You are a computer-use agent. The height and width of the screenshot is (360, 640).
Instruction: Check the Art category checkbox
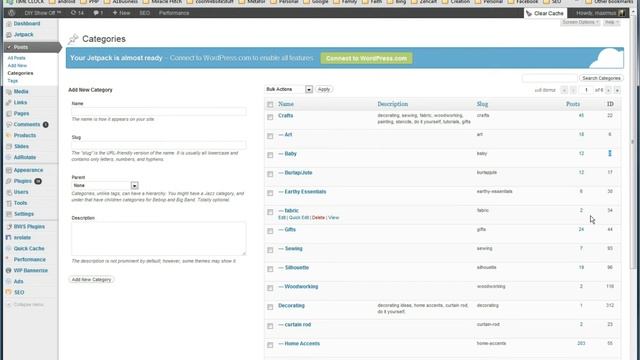(x=270, y=136)
